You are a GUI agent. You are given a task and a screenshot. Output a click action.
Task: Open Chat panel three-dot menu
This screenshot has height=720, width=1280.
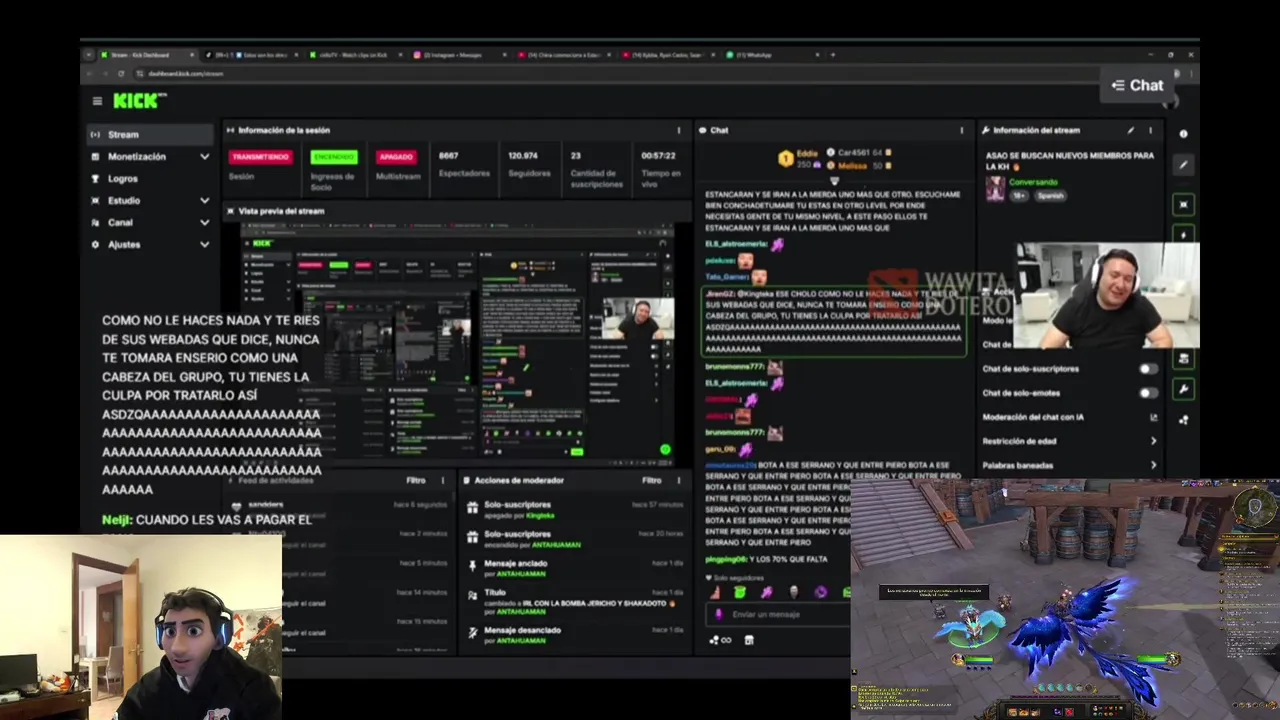pyautogui.click(x=962, y=130)
